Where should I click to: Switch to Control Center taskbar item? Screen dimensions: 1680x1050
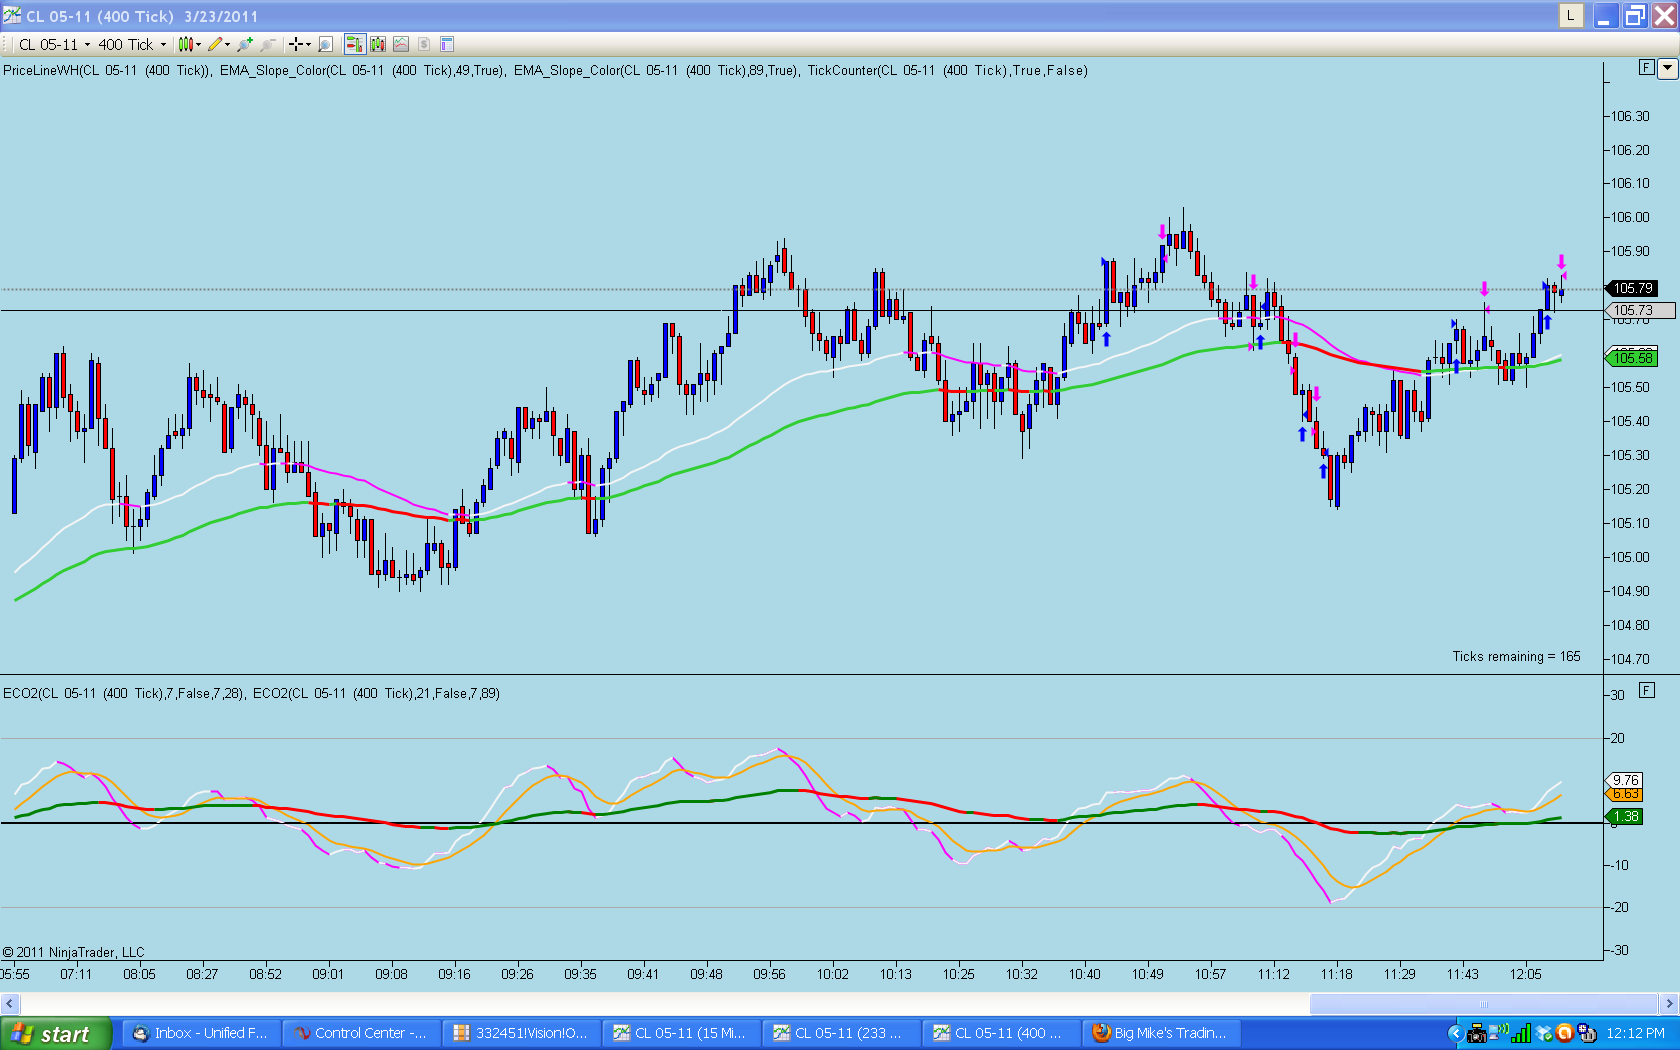(360, 1033)
